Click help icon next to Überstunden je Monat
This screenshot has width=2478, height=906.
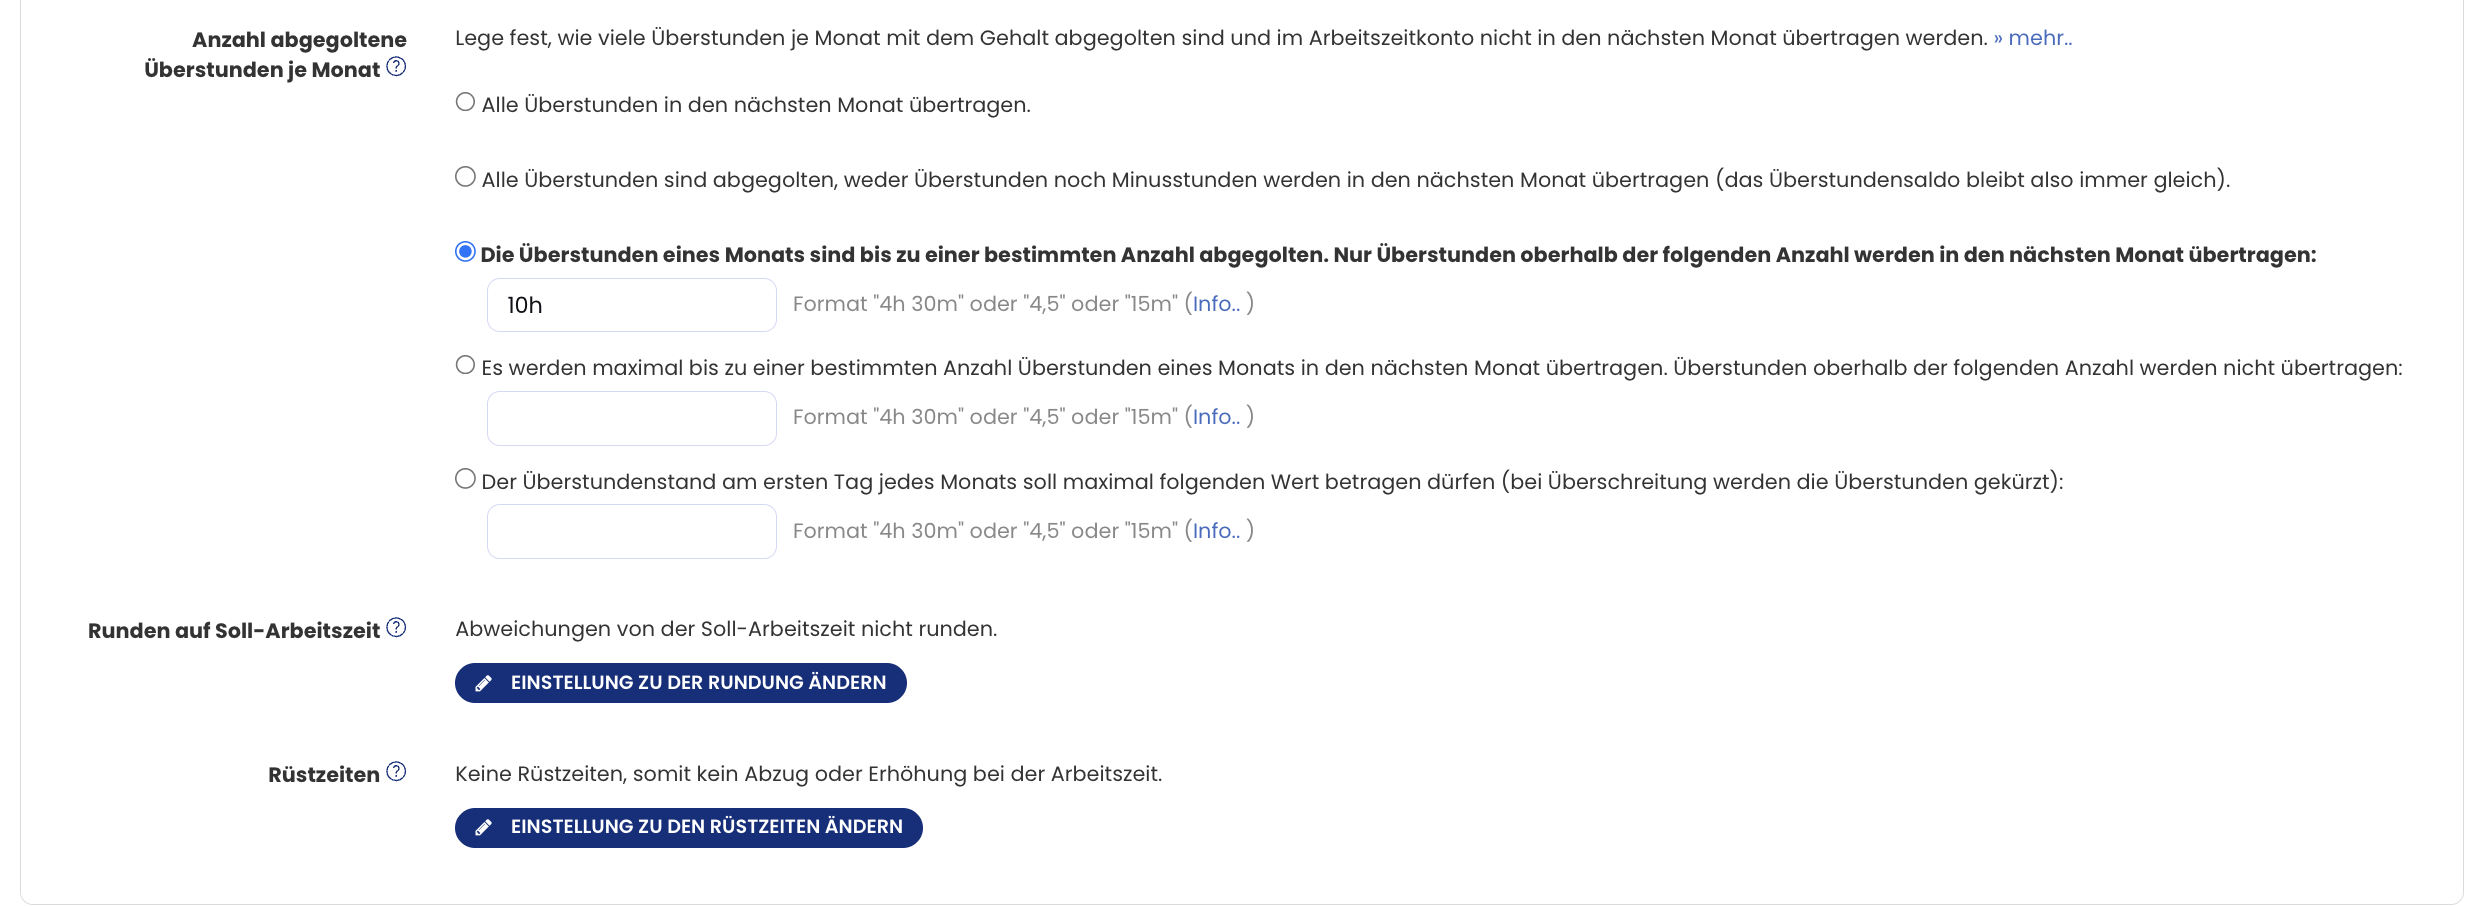pyautogui.click(x=396, y=67)
